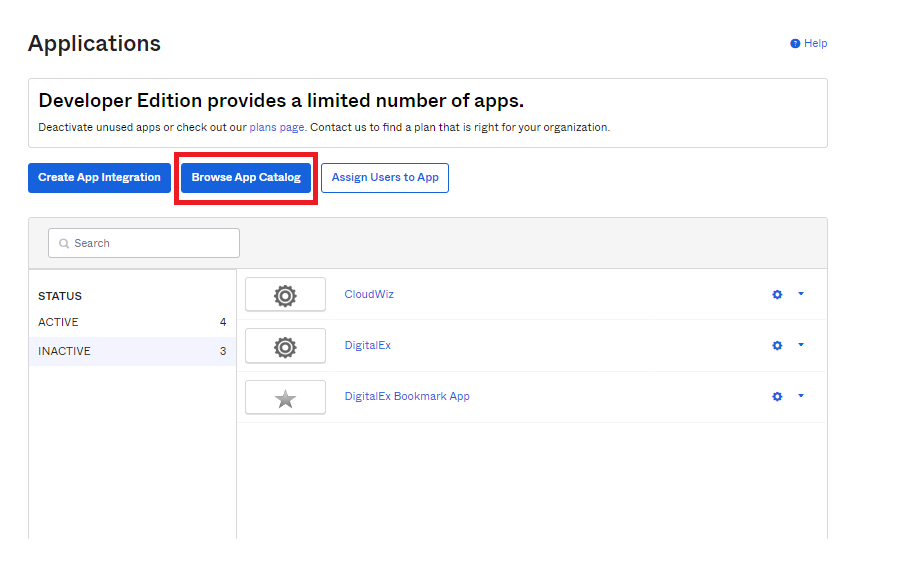The height and width of the screenshot is (570, 902).
Task: Click the Help question mark icon
Action: click(x=795, y=44)
